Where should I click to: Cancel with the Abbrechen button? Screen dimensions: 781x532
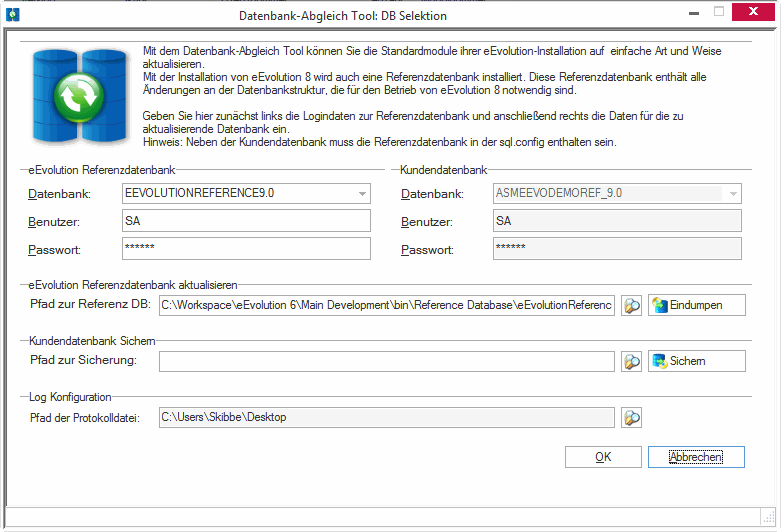coord(696,457)
